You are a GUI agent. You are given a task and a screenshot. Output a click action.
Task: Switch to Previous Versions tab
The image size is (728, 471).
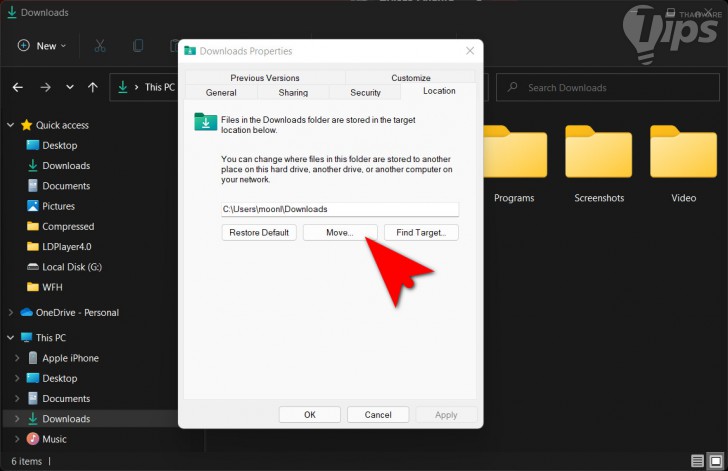(x=265, y=78)
